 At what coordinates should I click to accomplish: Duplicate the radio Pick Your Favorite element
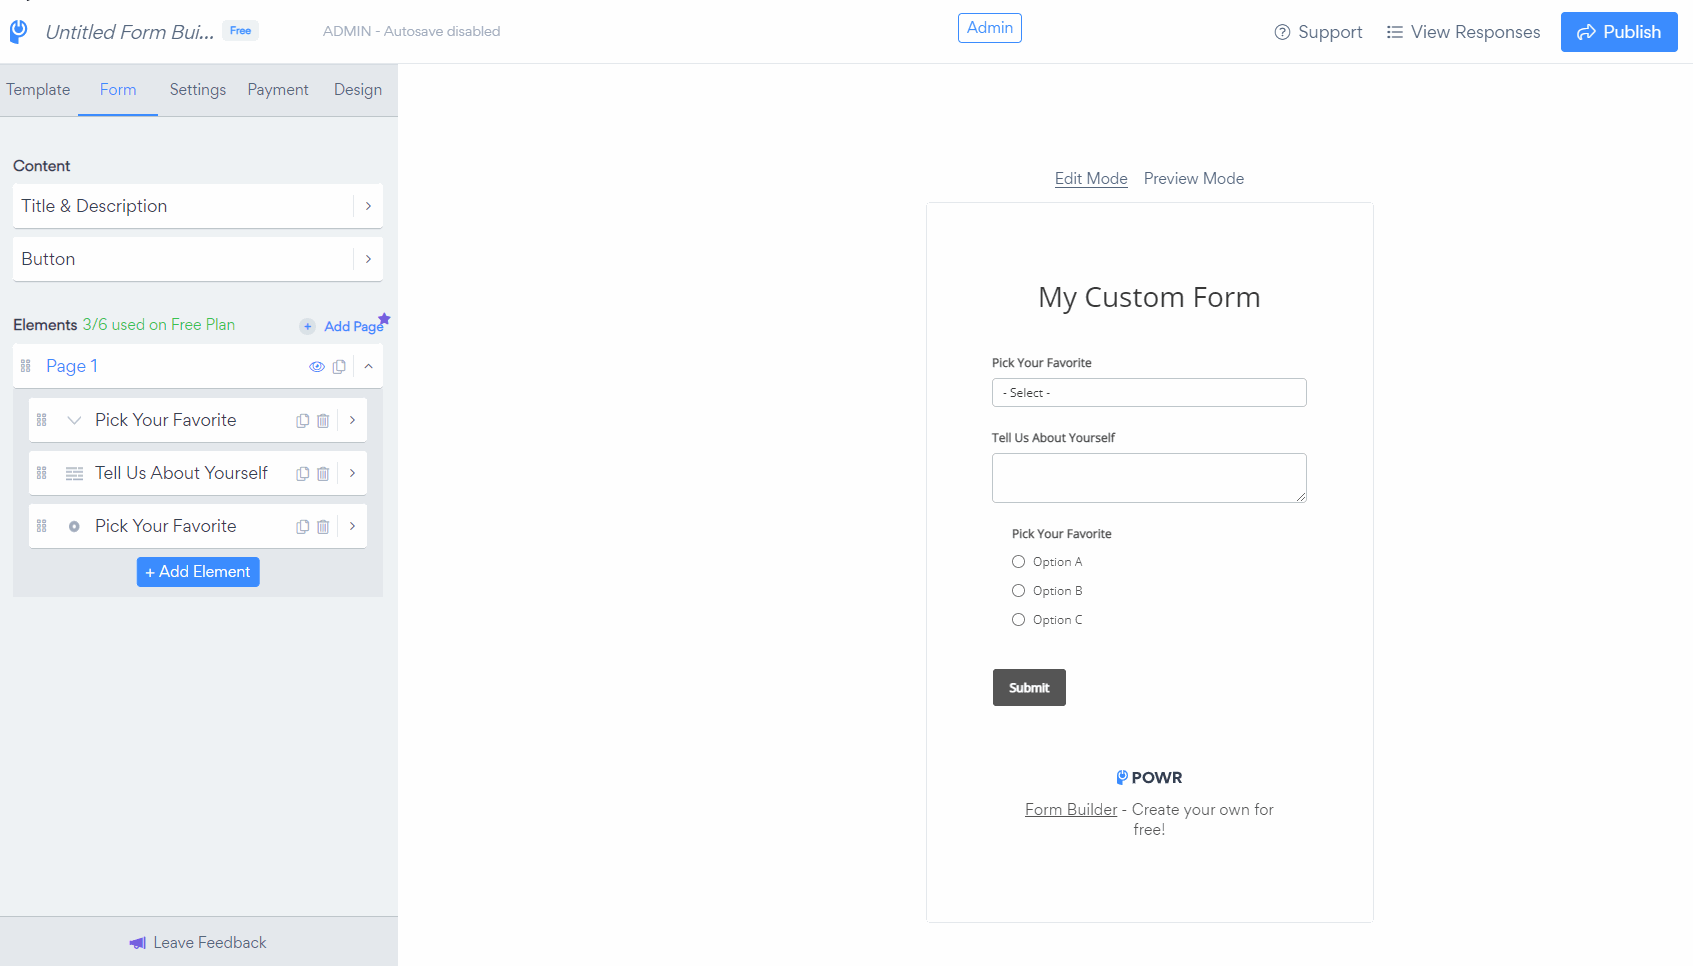pyautogui.click(x=302, y=527)
